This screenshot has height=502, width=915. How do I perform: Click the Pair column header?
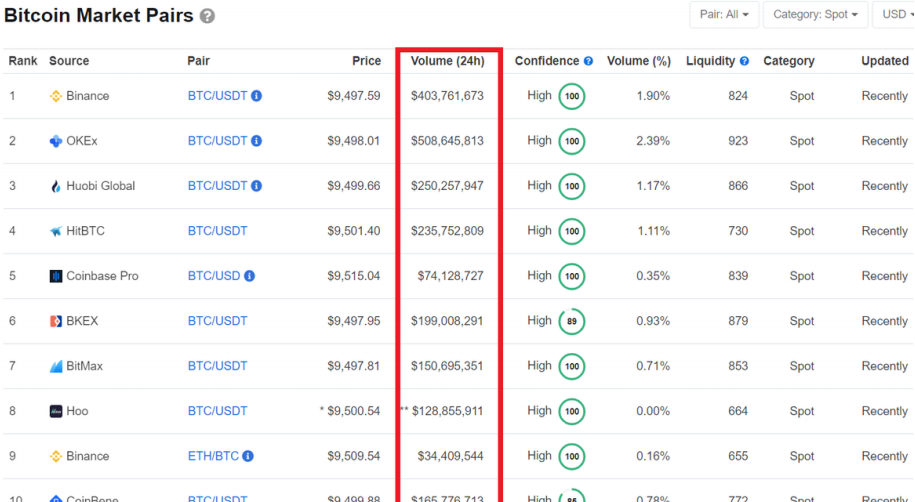point(198,61)
